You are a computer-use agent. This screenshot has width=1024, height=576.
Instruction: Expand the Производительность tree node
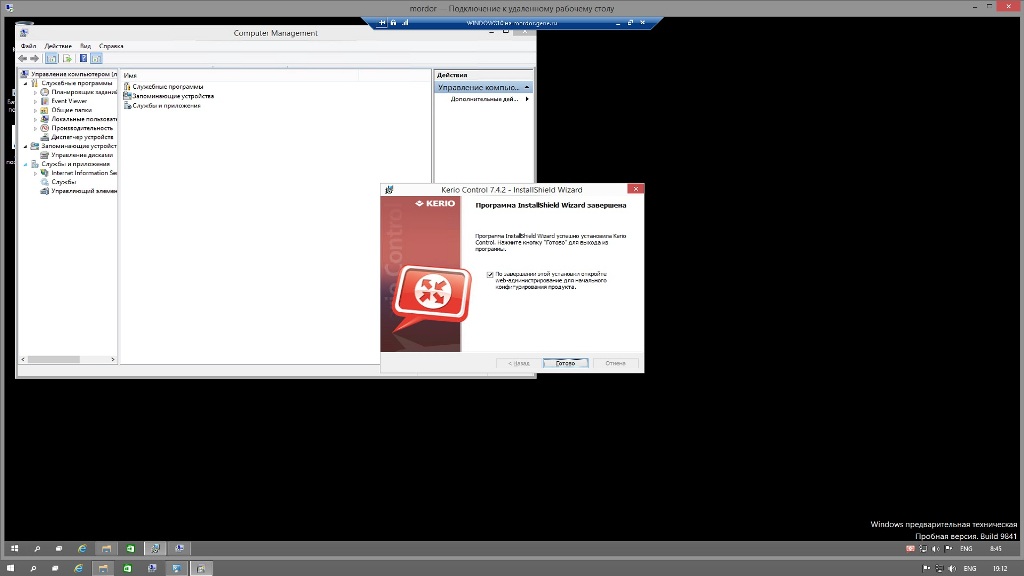(35, 128)
